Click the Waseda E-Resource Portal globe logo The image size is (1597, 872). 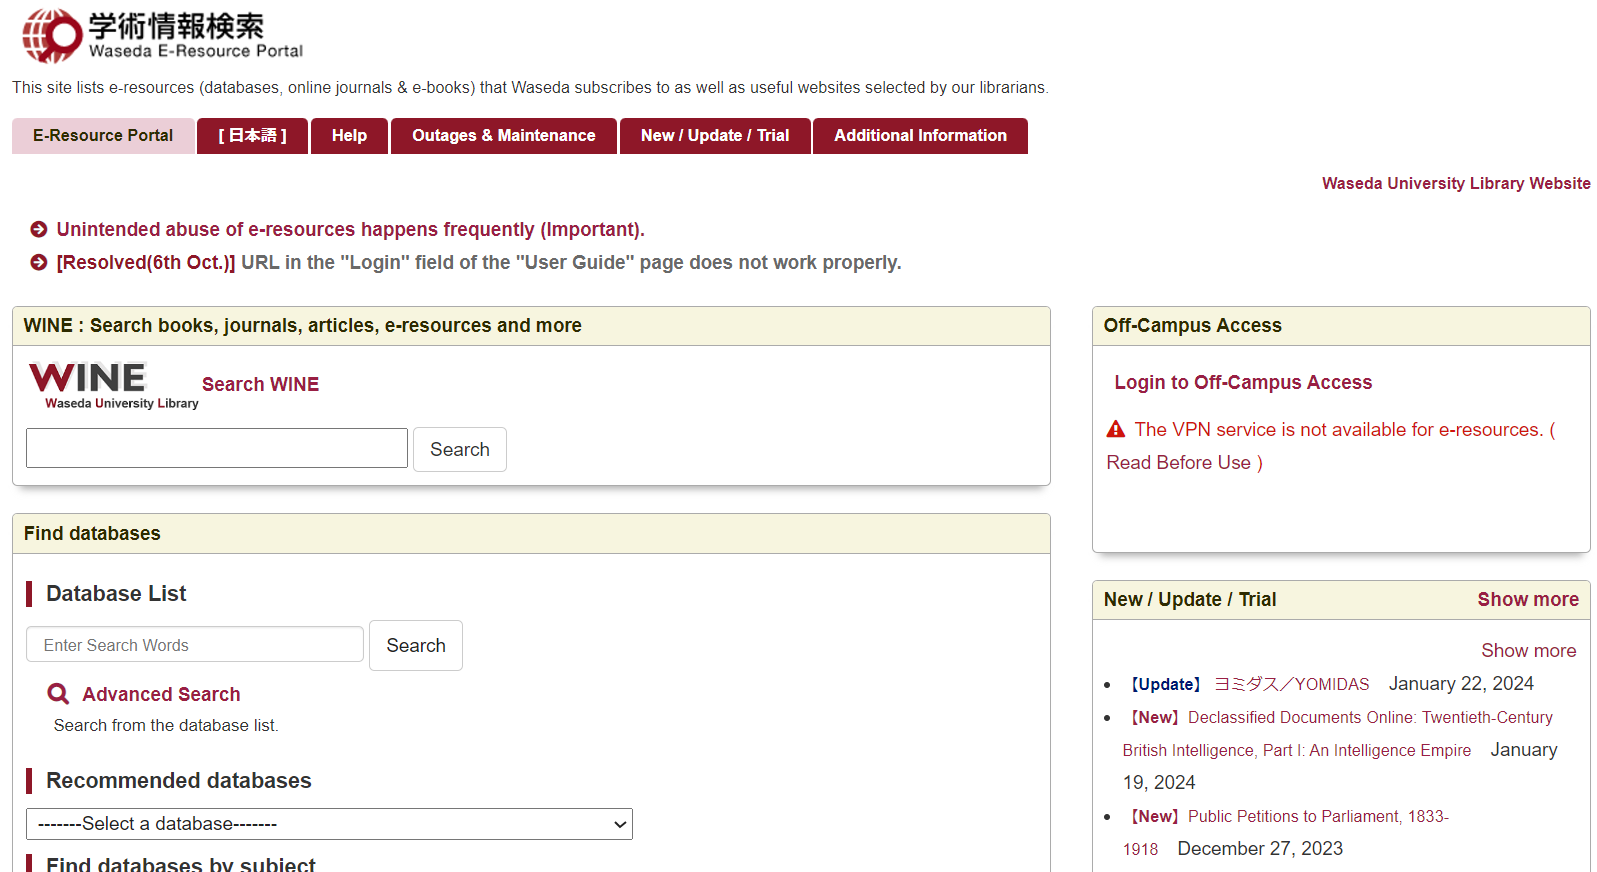(52, 36)
